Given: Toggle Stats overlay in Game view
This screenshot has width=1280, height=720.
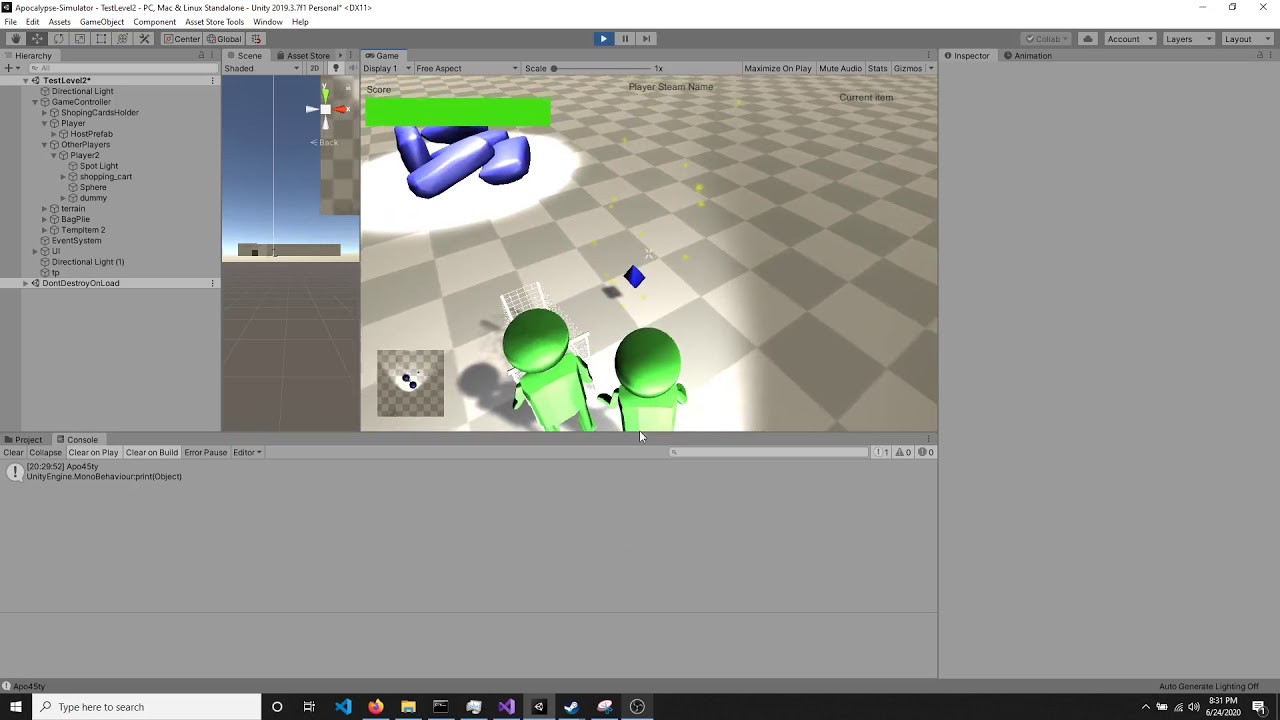Looking at the screenshot, I should point(878,68).
